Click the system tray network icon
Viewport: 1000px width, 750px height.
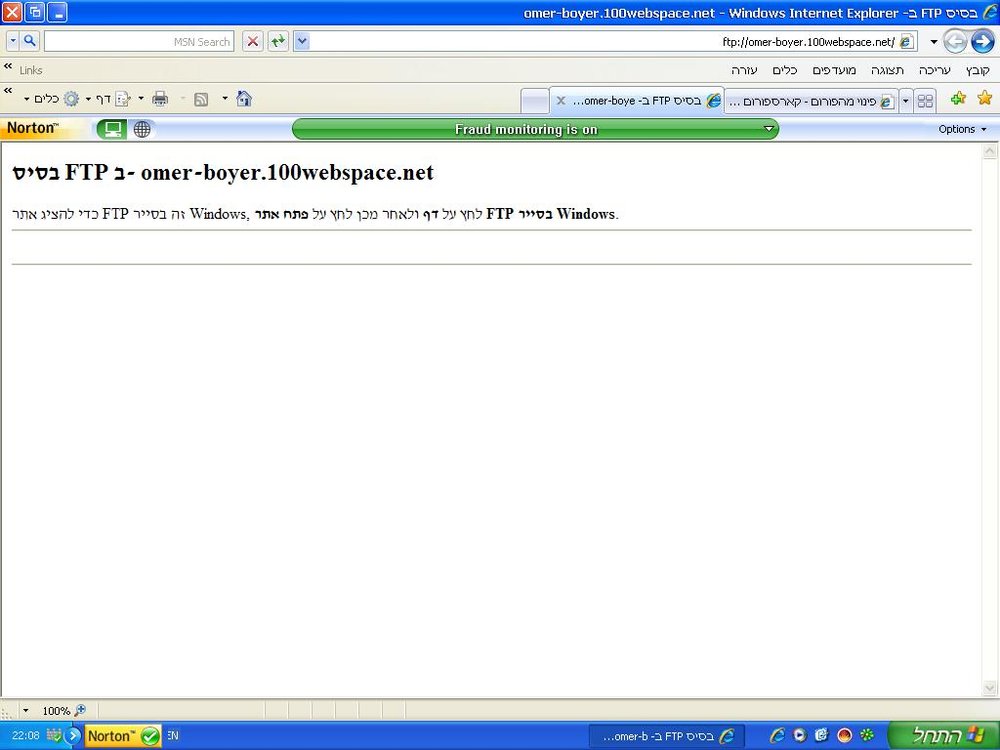pos(55,735)
